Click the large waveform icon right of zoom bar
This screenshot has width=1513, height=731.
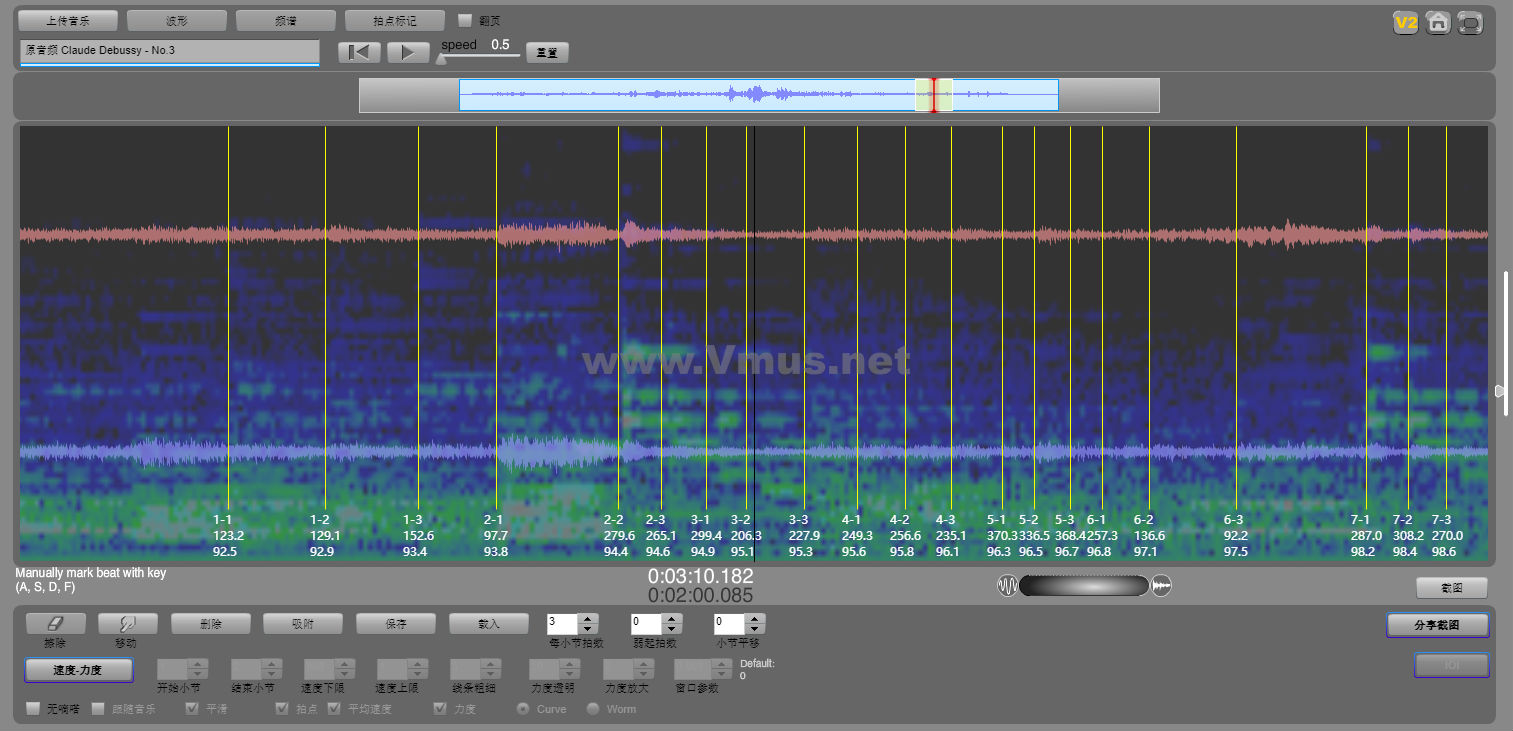(x=1162, y=586)
